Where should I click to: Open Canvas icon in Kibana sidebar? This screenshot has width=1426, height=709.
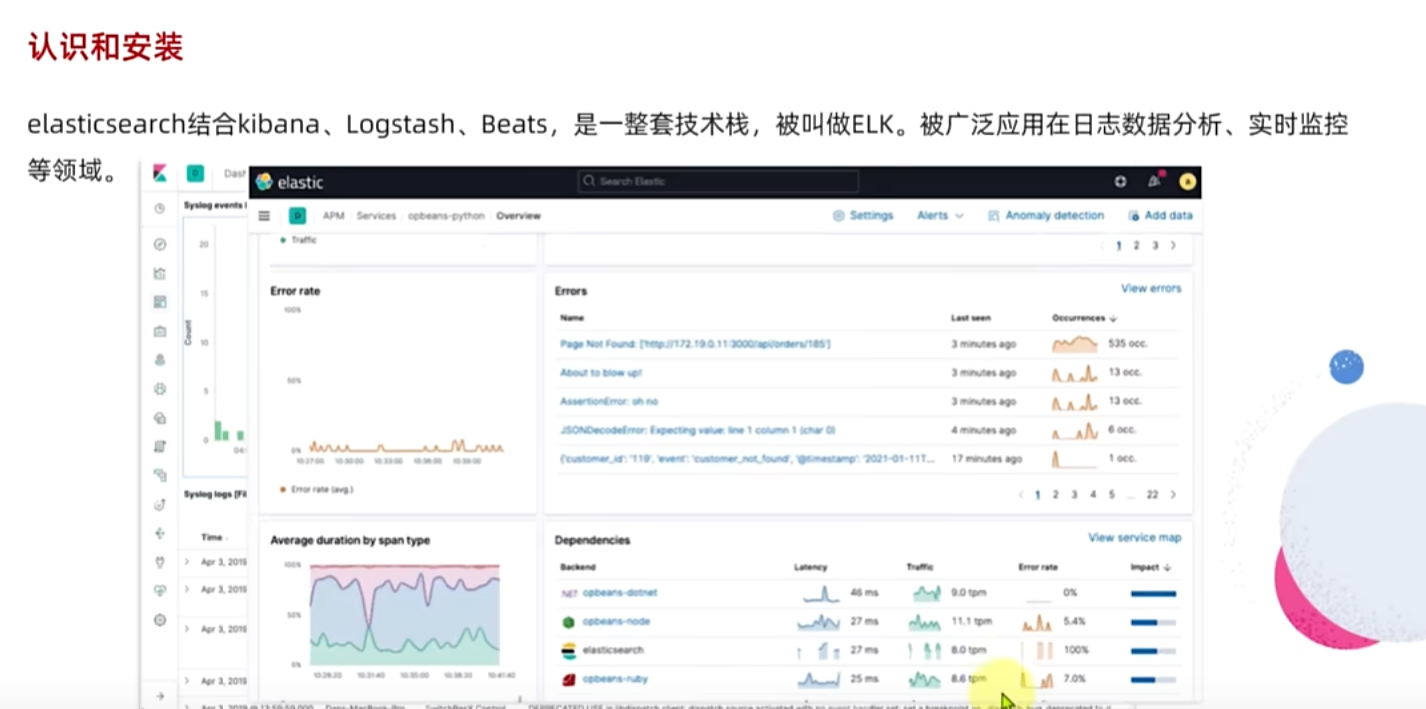pos(160,331)
